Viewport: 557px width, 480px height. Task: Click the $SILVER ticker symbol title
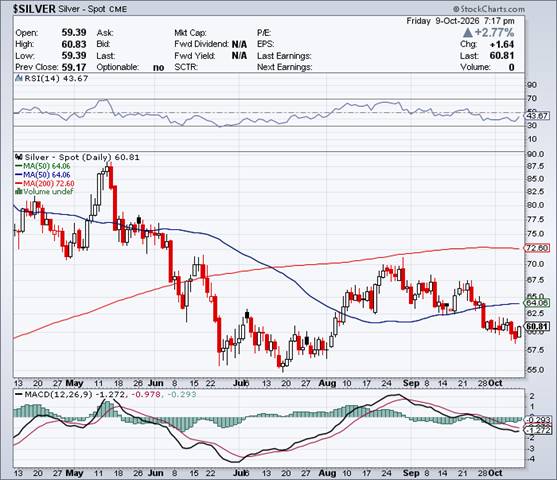34,9
